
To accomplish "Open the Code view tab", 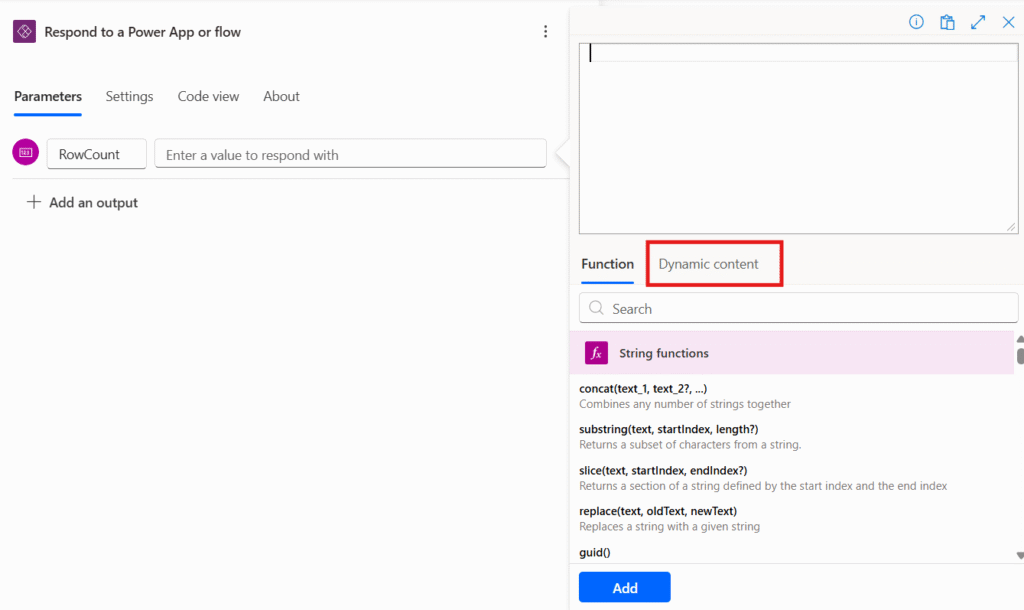I will [x=208, y=96].
